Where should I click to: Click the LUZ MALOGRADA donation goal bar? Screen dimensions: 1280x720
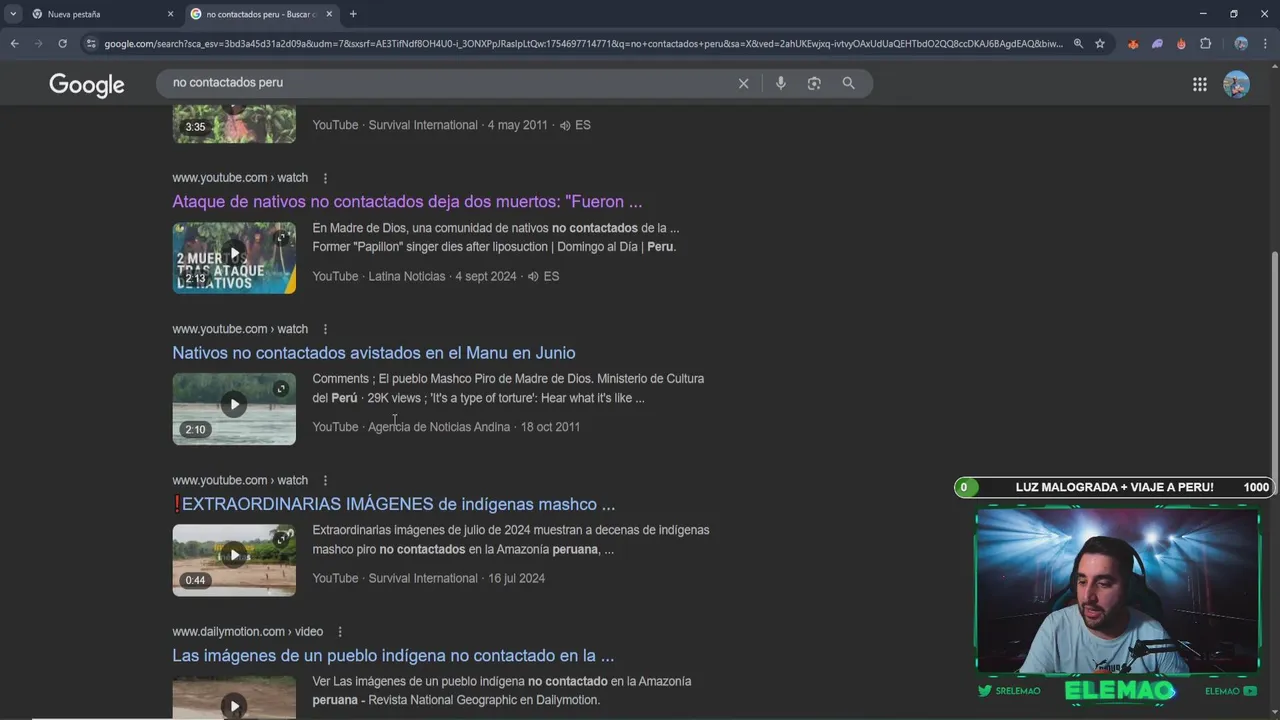(x=1114, y=487)
